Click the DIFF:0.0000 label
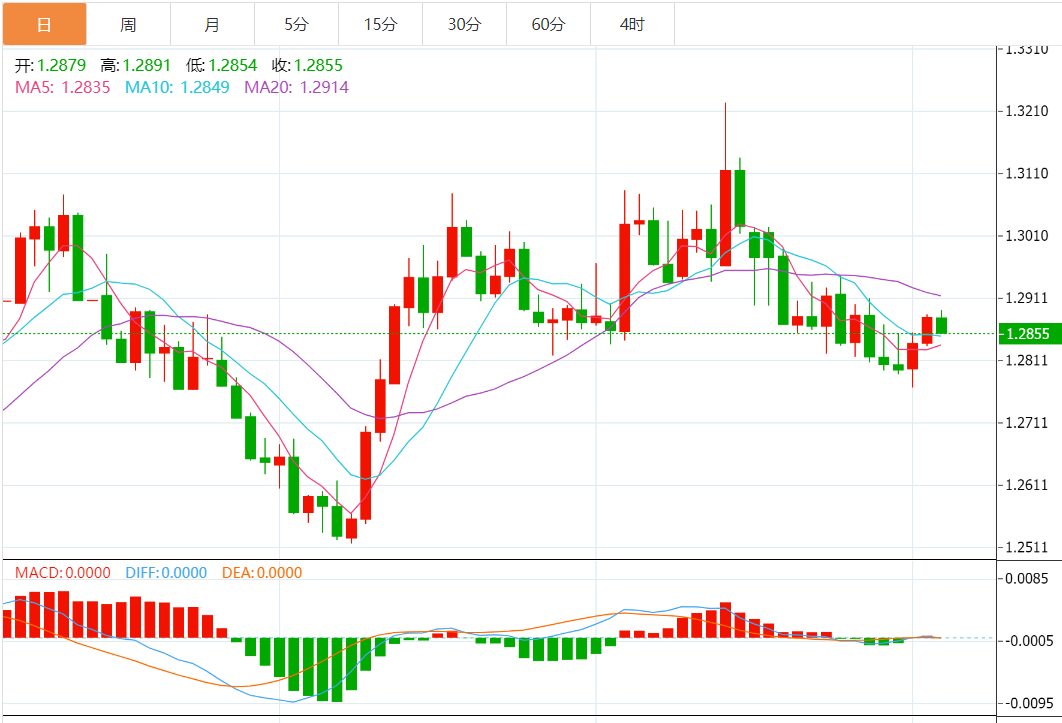 166,573
